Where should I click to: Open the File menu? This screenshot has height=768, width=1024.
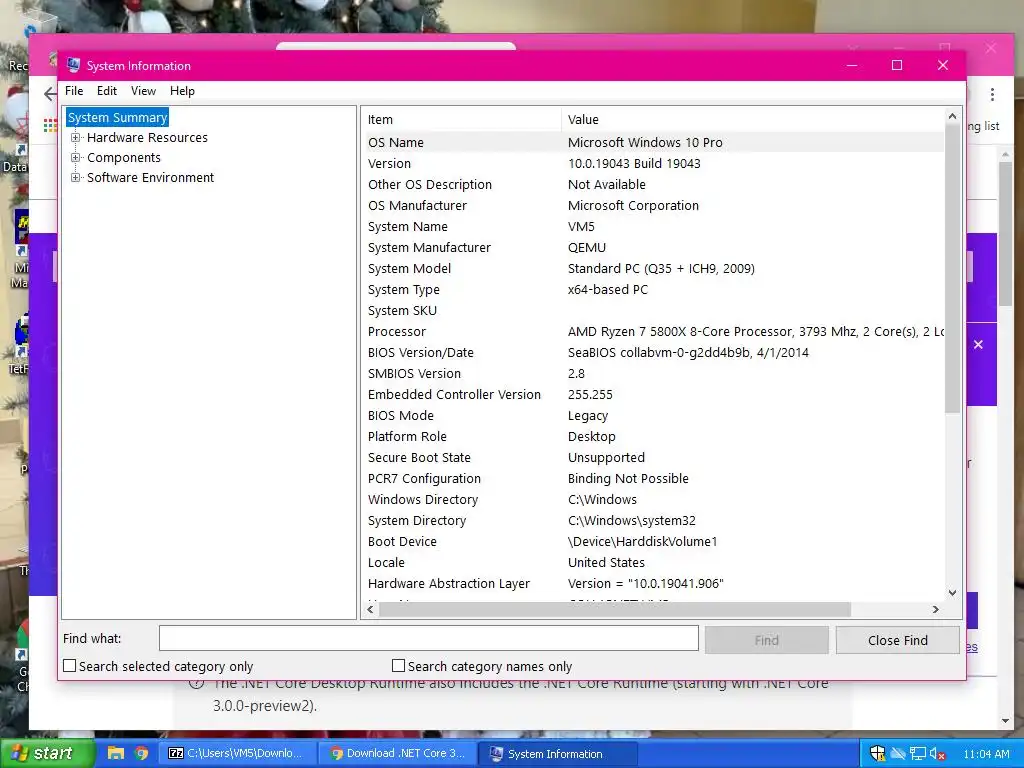point(74,91)
